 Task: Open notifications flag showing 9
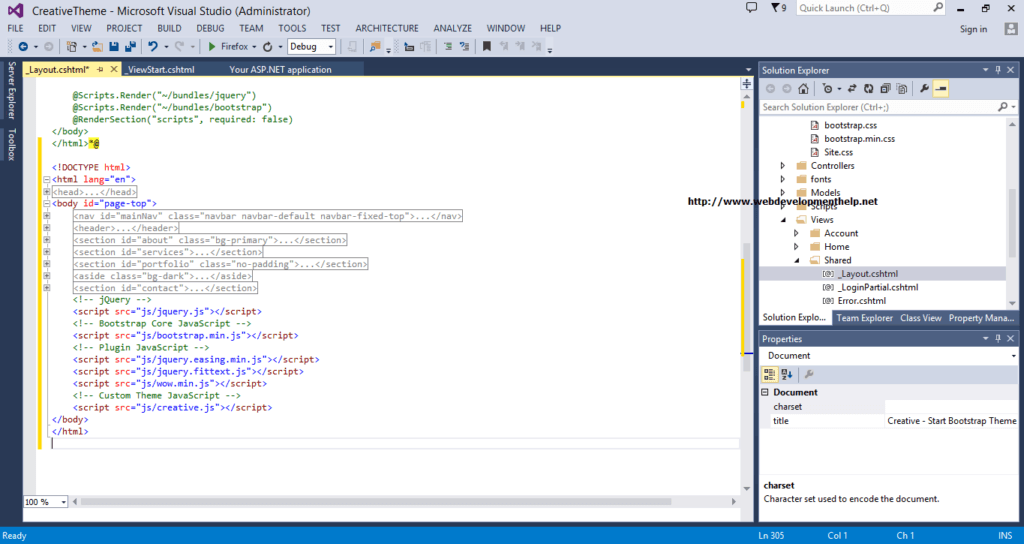pyautogui.click(x=778, y=8)
